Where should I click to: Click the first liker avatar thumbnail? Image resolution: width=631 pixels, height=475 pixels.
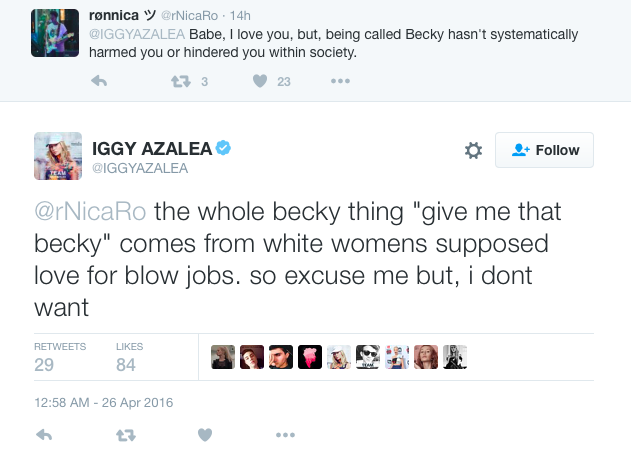coord(223,357)
